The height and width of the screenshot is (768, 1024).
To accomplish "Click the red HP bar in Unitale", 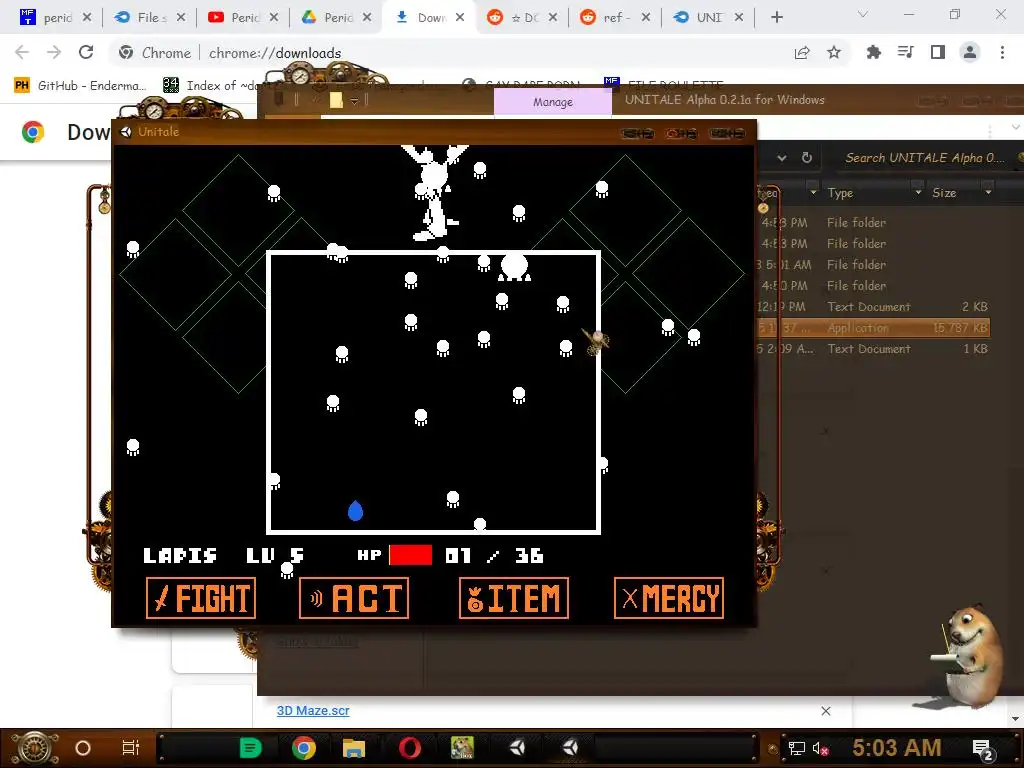I will [411, 555].
